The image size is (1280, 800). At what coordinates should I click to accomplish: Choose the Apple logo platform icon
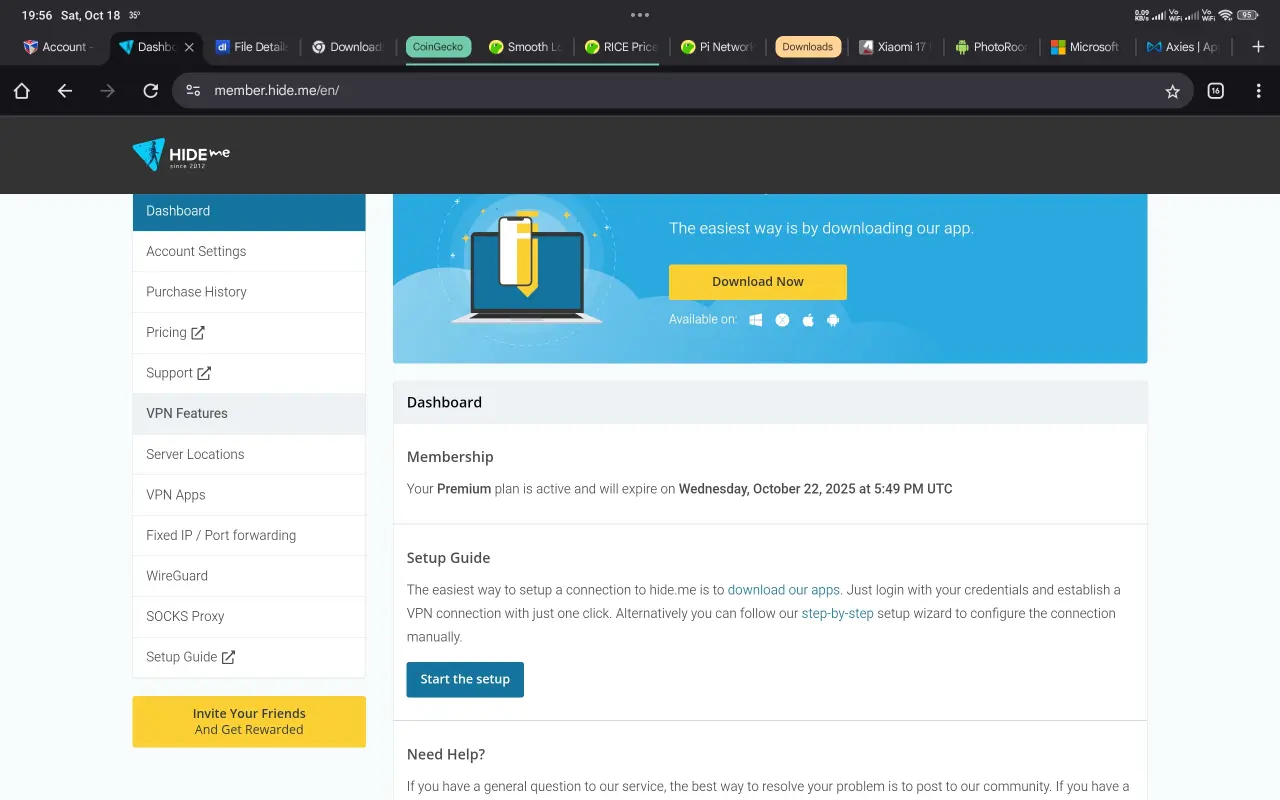808,320
